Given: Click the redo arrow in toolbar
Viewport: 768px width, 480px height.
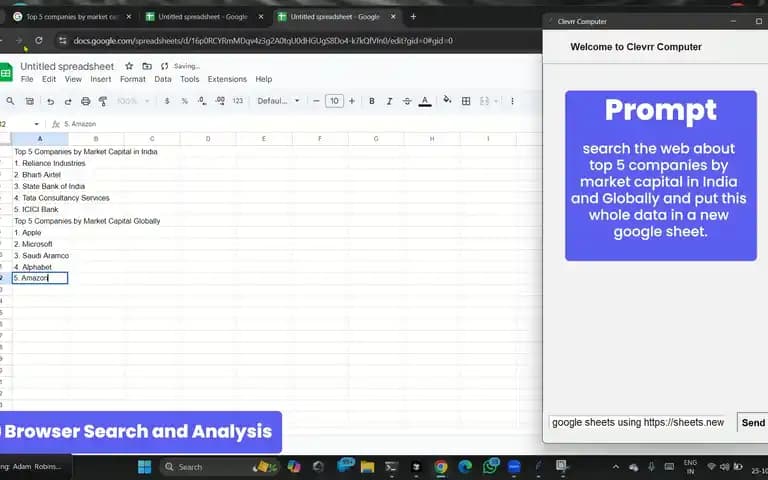Looking at the screenshot, I should tap(68, 101).
